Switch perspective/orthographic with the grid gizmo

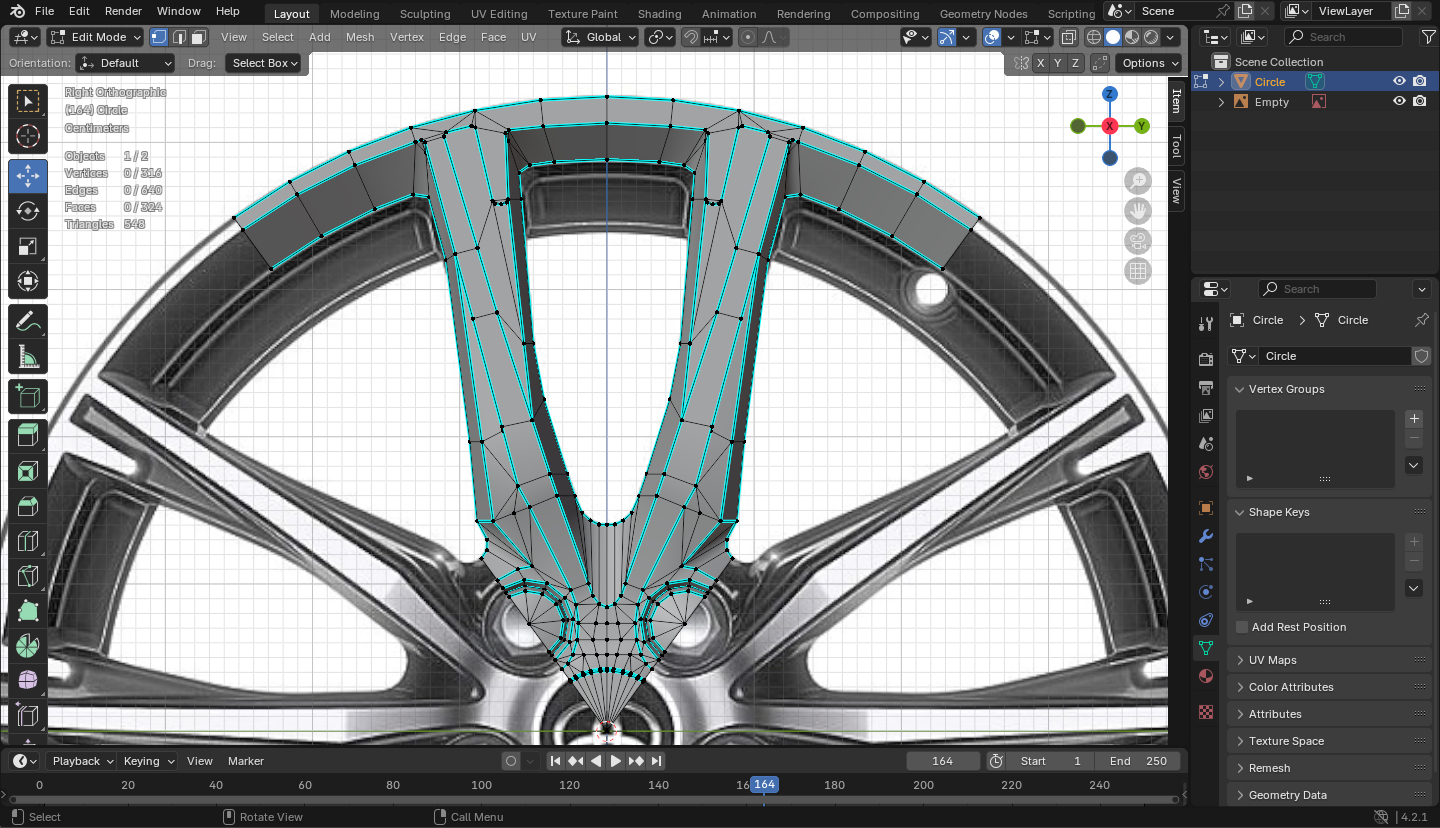click(x=1138, y=271)
